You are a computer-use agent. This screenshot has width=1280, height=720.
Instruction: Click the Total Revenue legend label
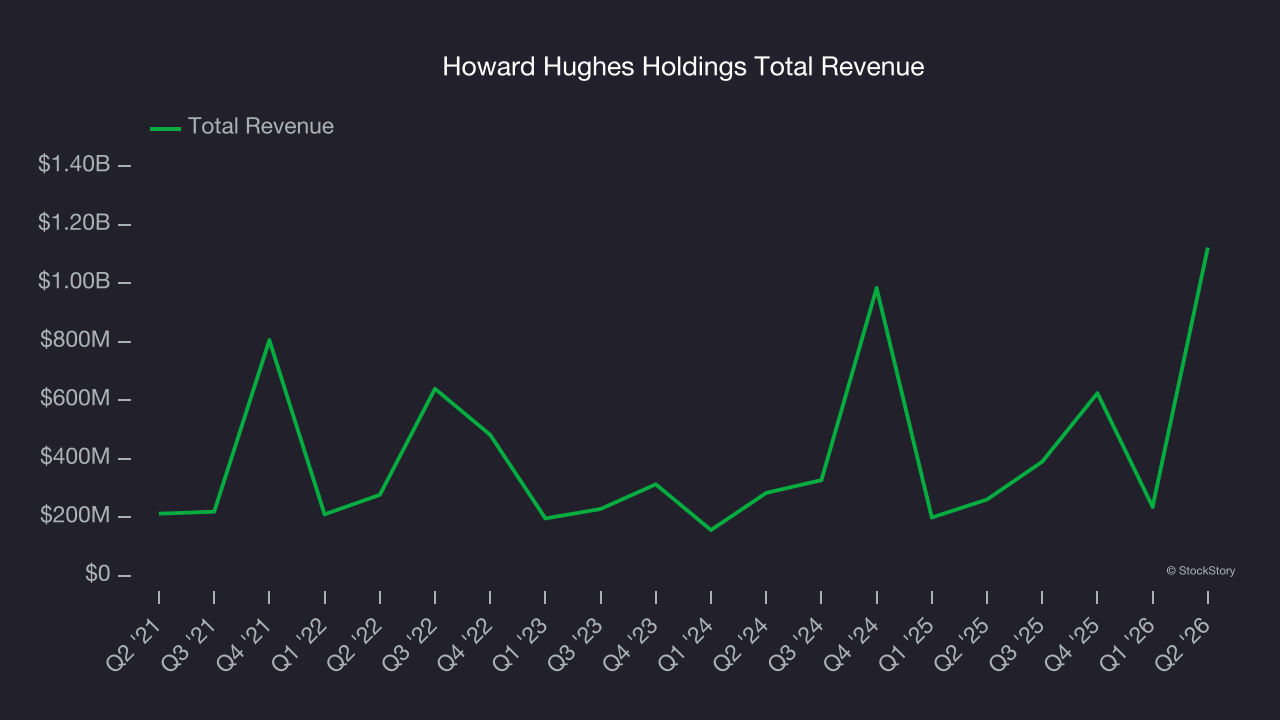[261, 127]
